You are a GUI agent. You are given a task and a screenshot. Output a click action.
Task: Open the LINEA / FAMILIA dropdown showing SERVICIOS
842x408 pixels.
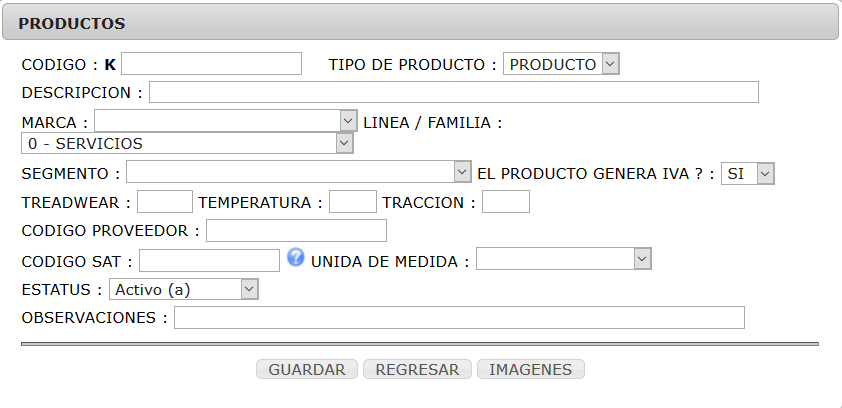click(187, 143)
